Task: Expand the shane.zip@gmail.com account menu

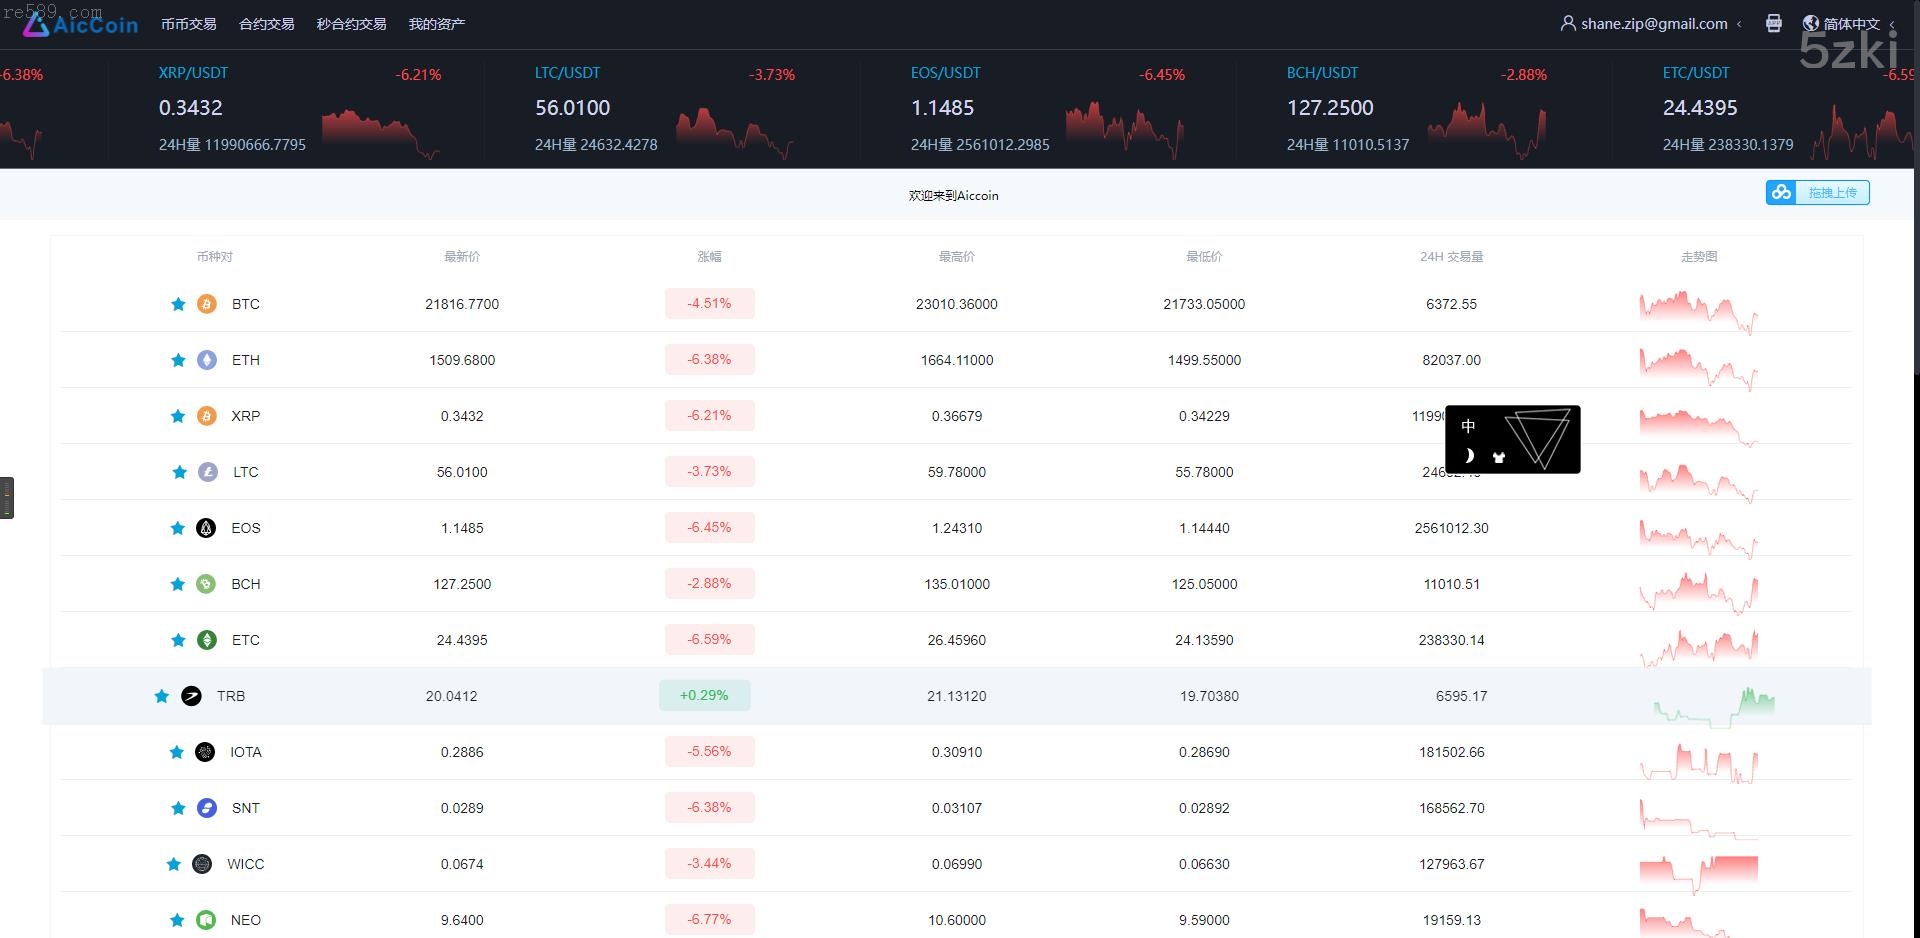Action: coord(1652,24)
